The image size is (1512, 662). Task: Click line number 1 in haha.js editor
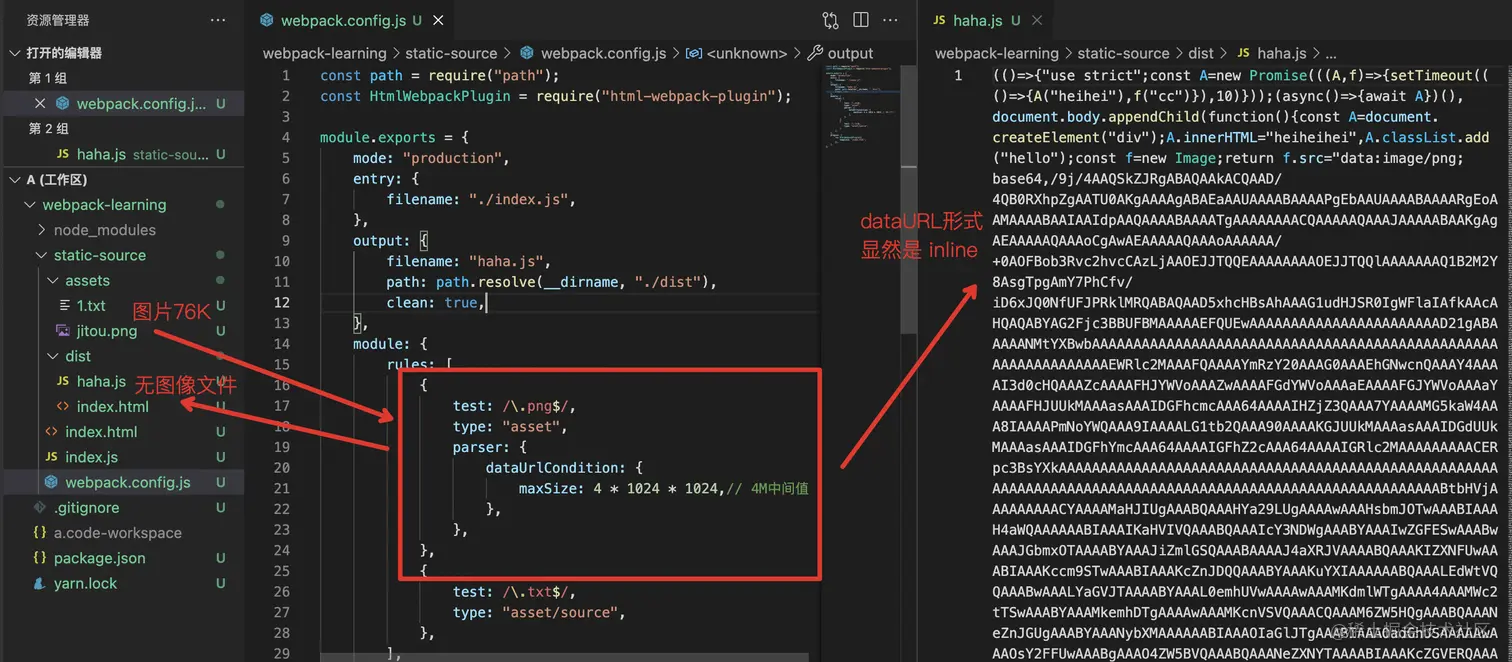click(959, 75)
